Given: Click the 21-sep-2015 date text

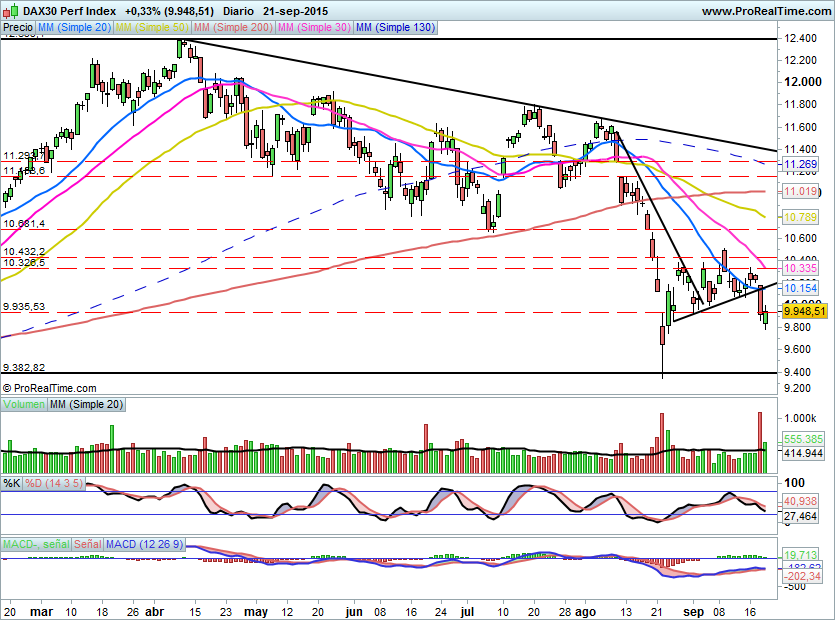Looking at the screenshot, I should (296, 11).
